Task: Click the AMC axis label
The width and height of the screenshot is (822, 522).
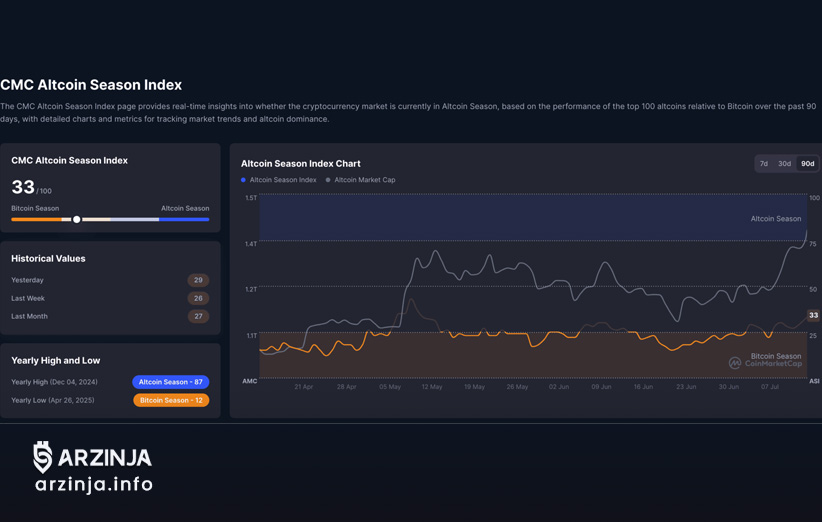Action: click(x=250, y=381)
